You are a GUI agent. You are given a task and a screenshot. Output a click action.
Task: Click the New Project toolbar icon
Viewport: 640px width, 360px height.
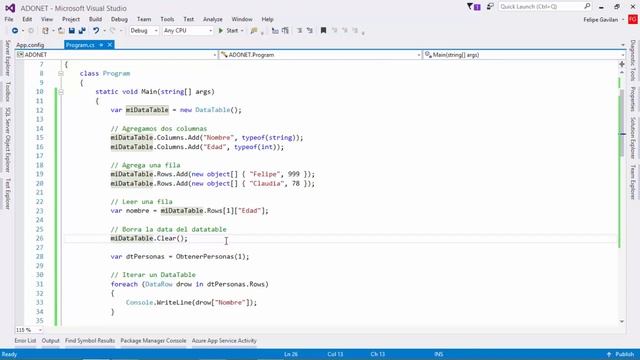tap(45, 31)
